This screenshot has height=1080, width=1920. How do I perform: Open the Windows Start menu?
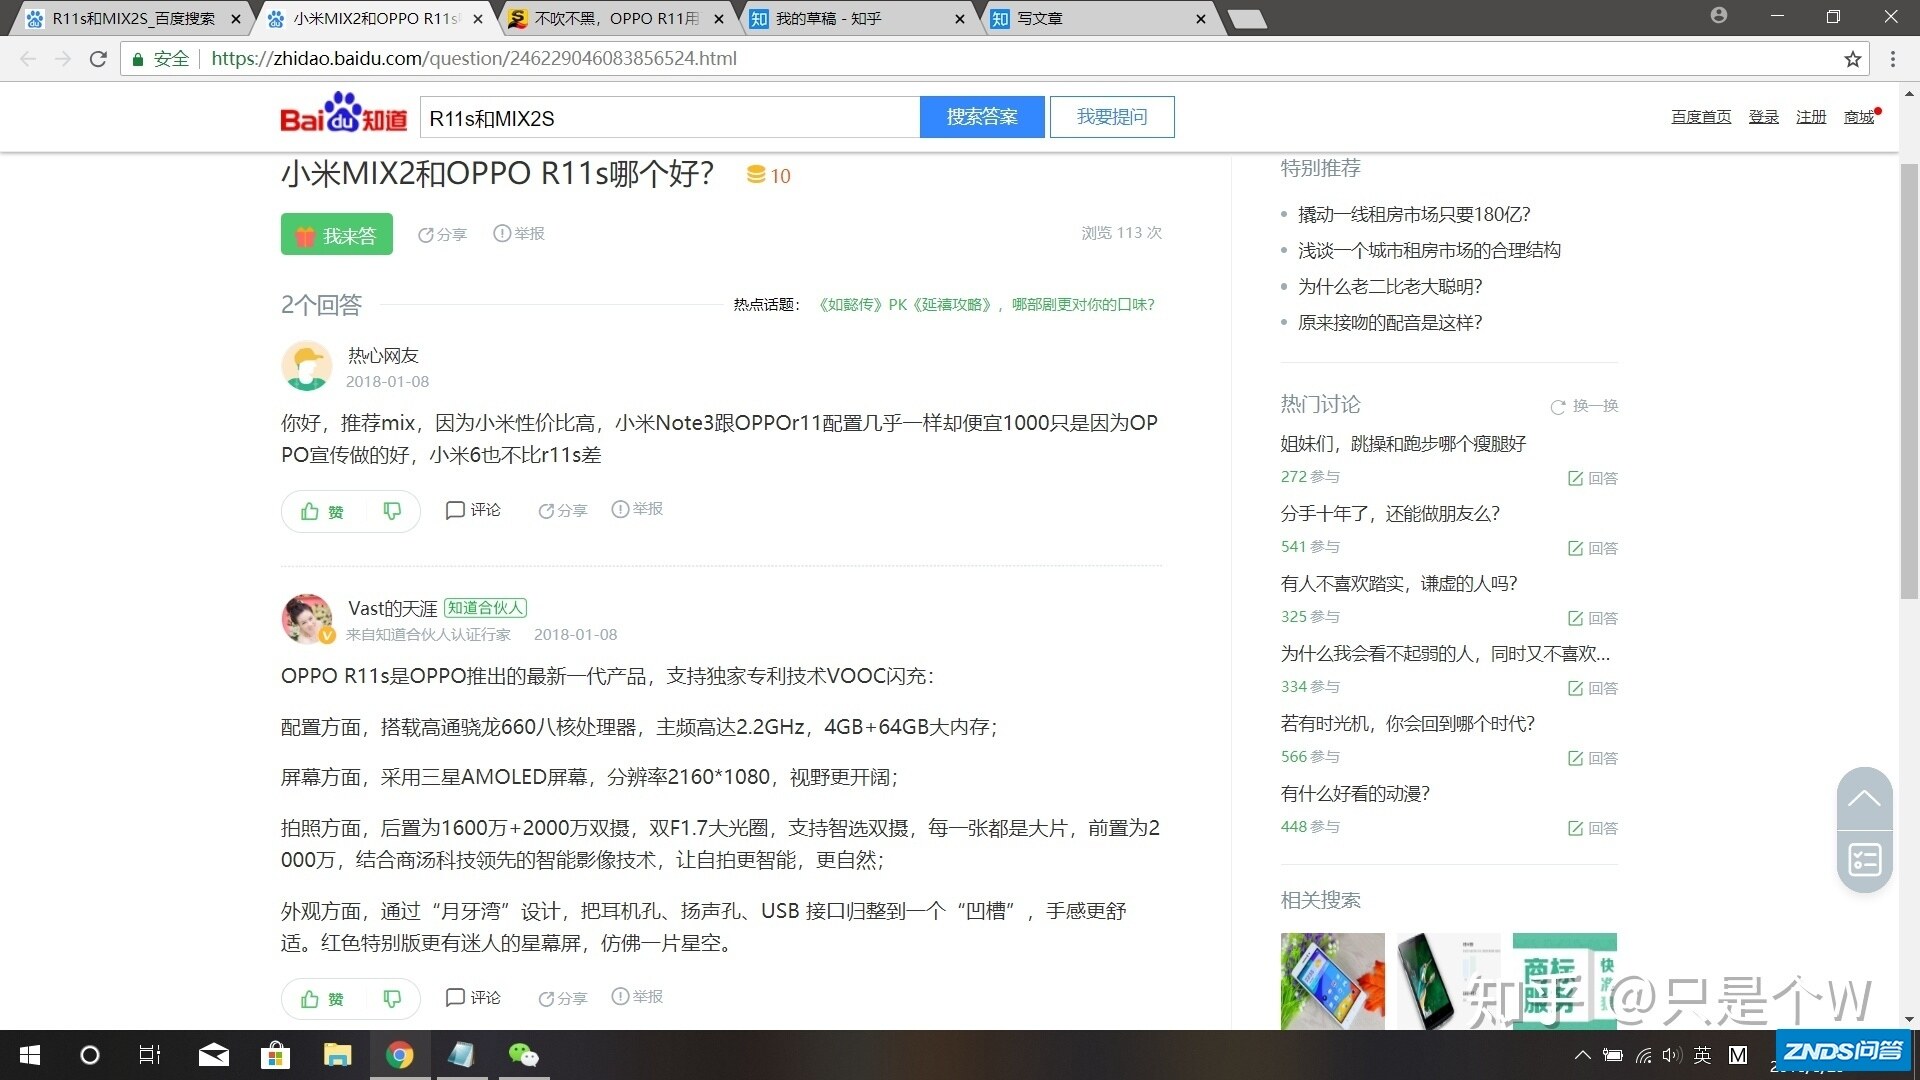[x=30, y=1055]
